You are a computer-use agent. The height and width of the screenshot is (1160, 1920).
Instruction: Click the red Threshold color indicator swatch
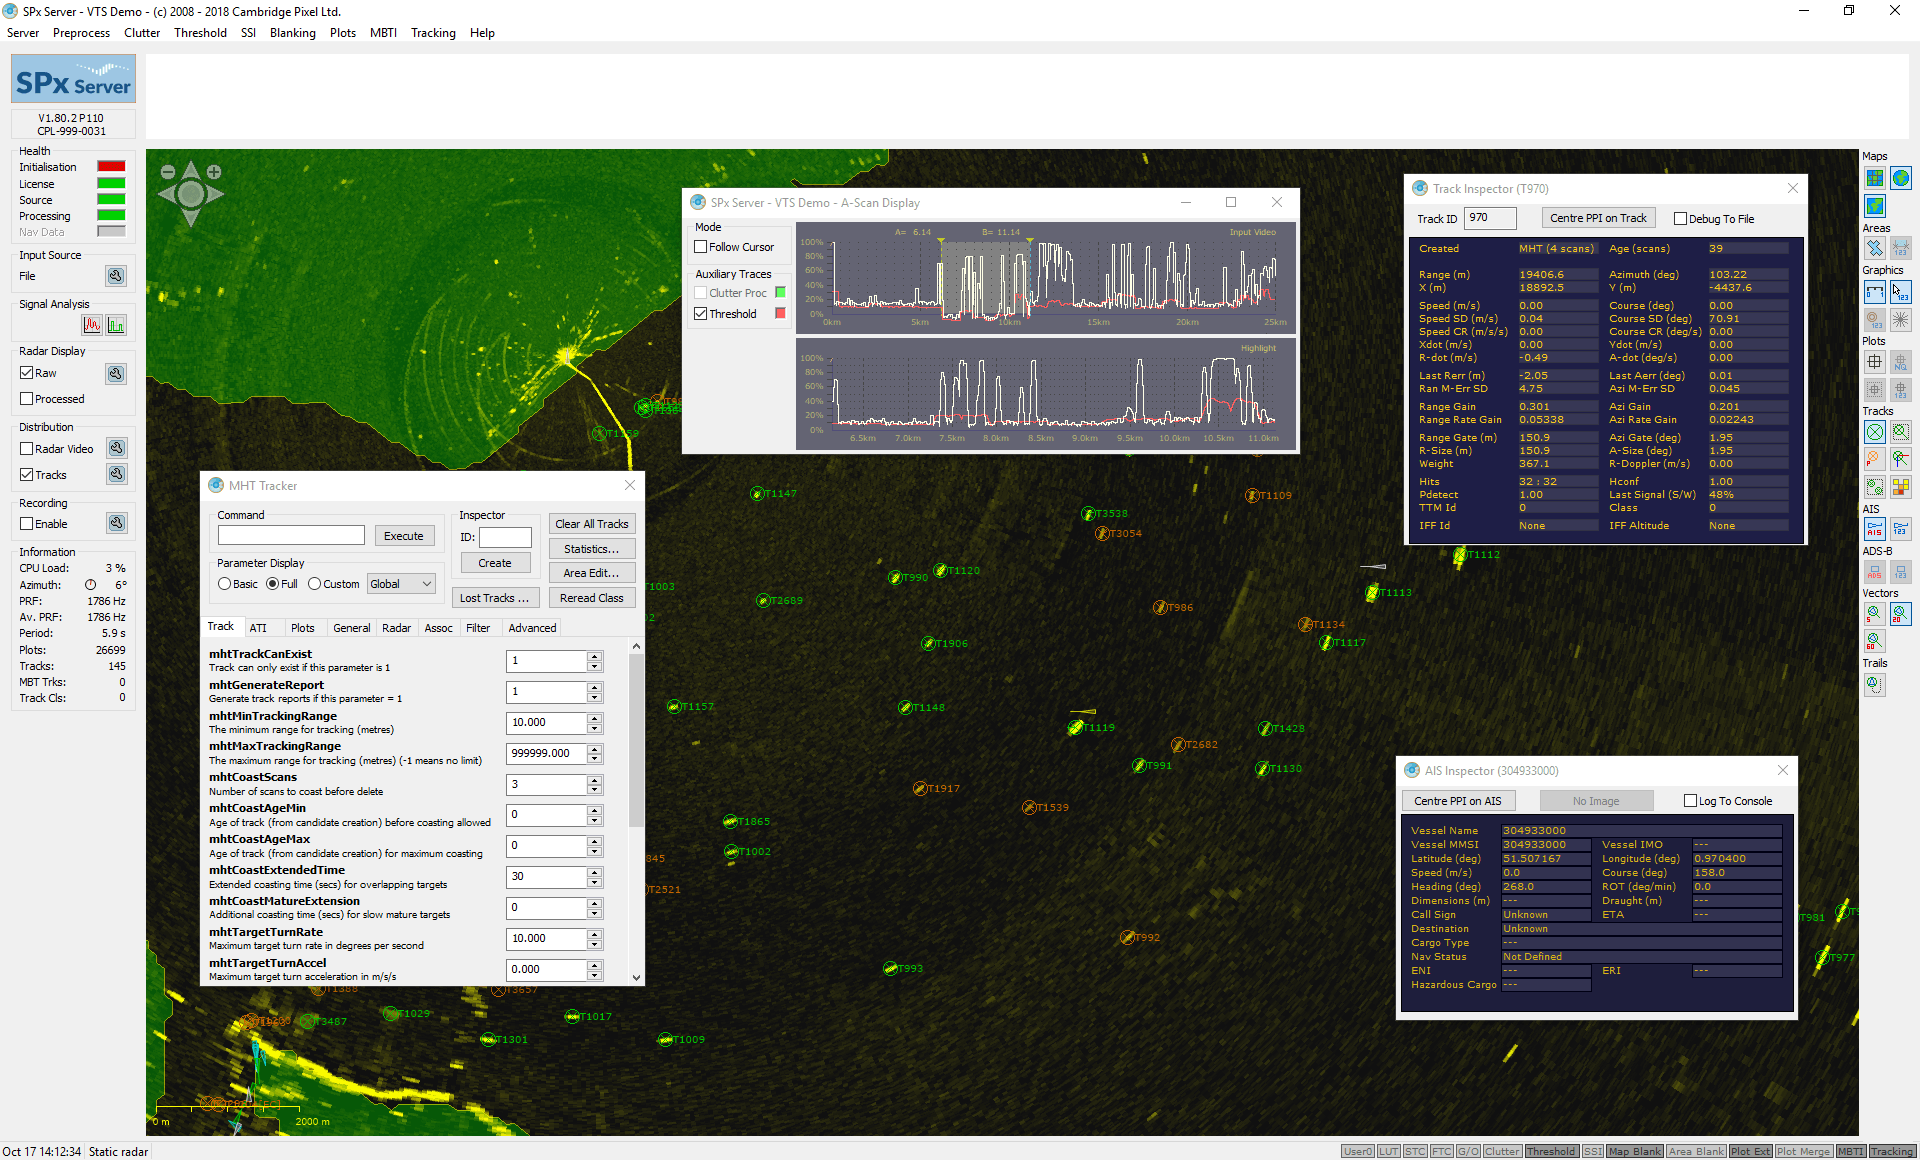(780, 313)
